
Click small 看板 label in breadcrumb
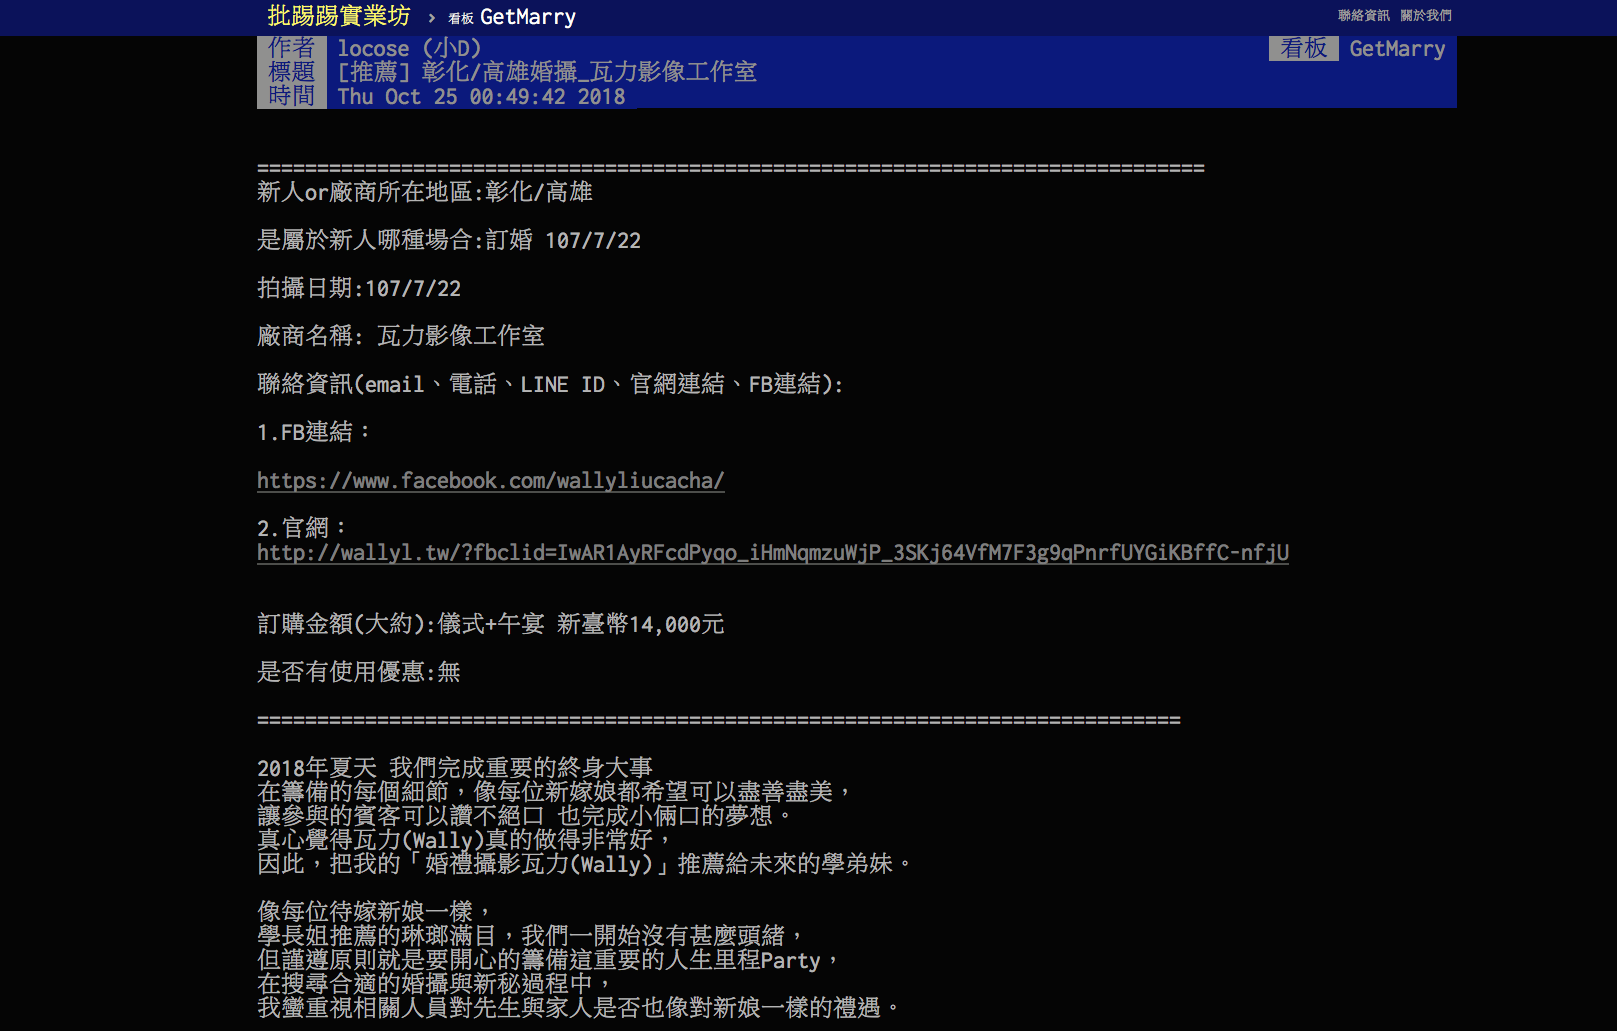[461, 18]
